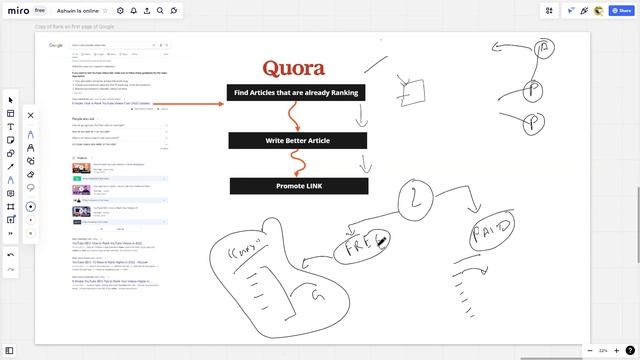This screenshot has height=360, width=640.
Task: Click the frame title above the board
Action: [74, 27]
